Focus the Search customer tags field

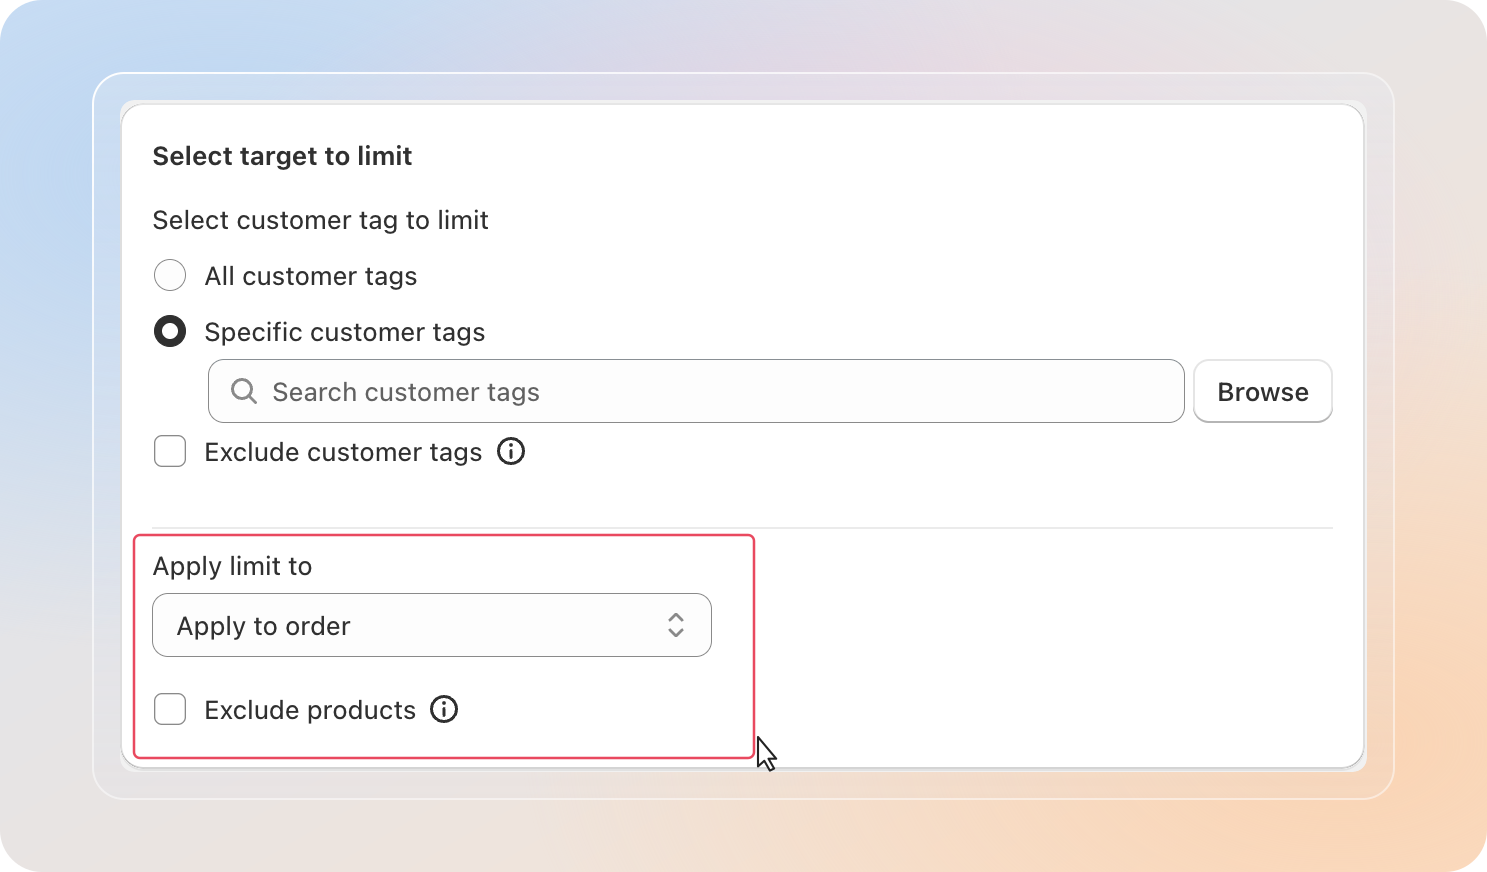pyautogui.click(x=696, y=391)
